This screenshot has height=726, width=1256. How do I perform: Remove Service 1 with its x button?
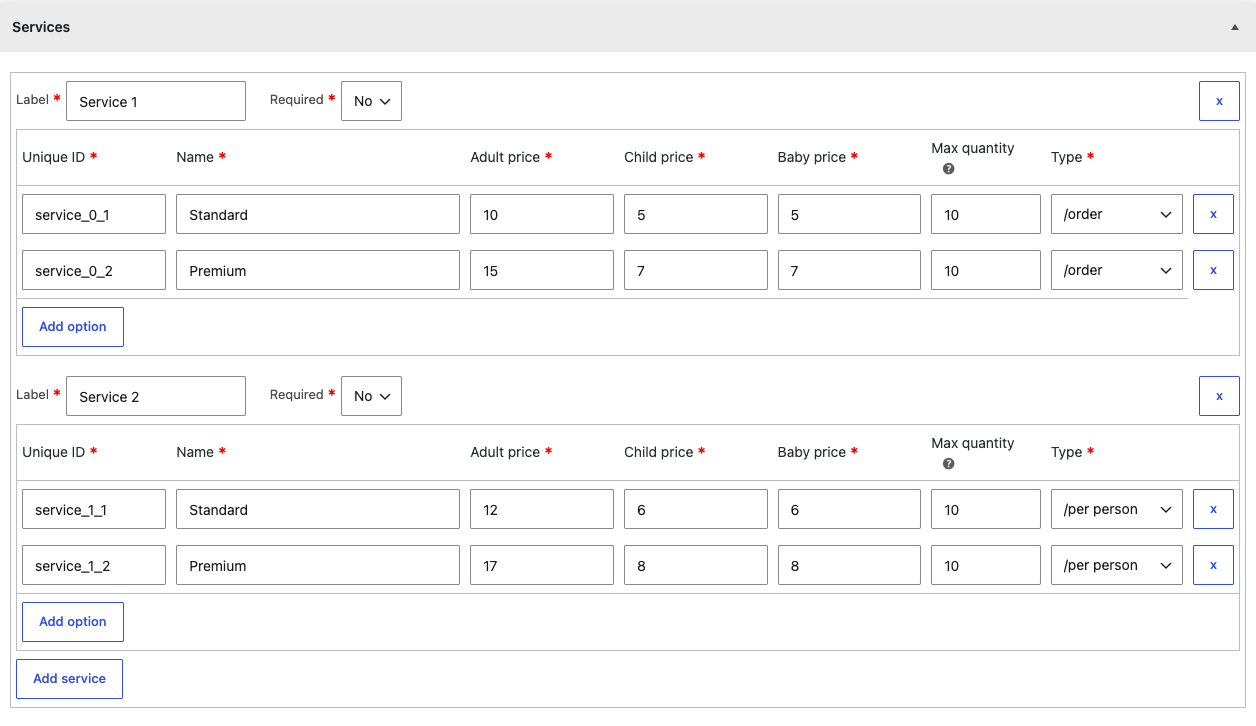click(x=1219, y=101)
